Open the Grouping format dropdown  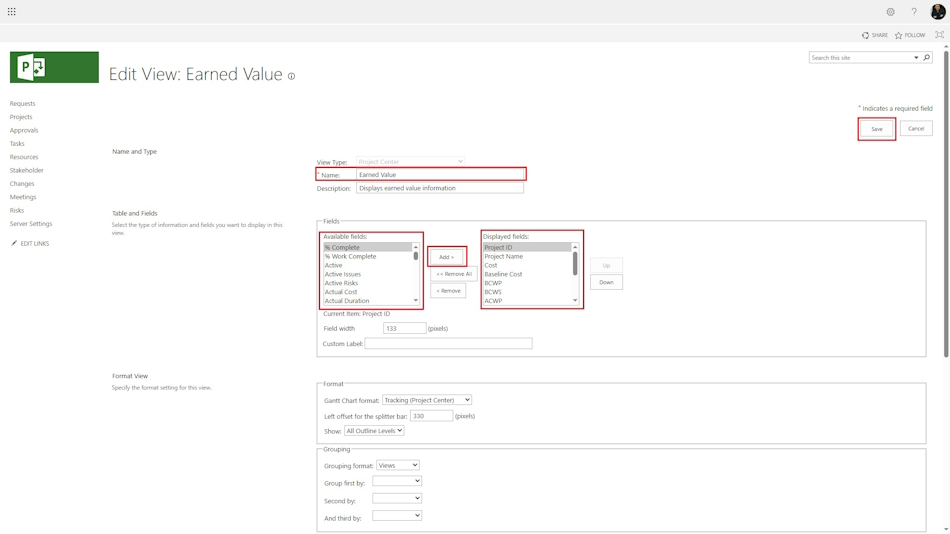coord(397,466)
